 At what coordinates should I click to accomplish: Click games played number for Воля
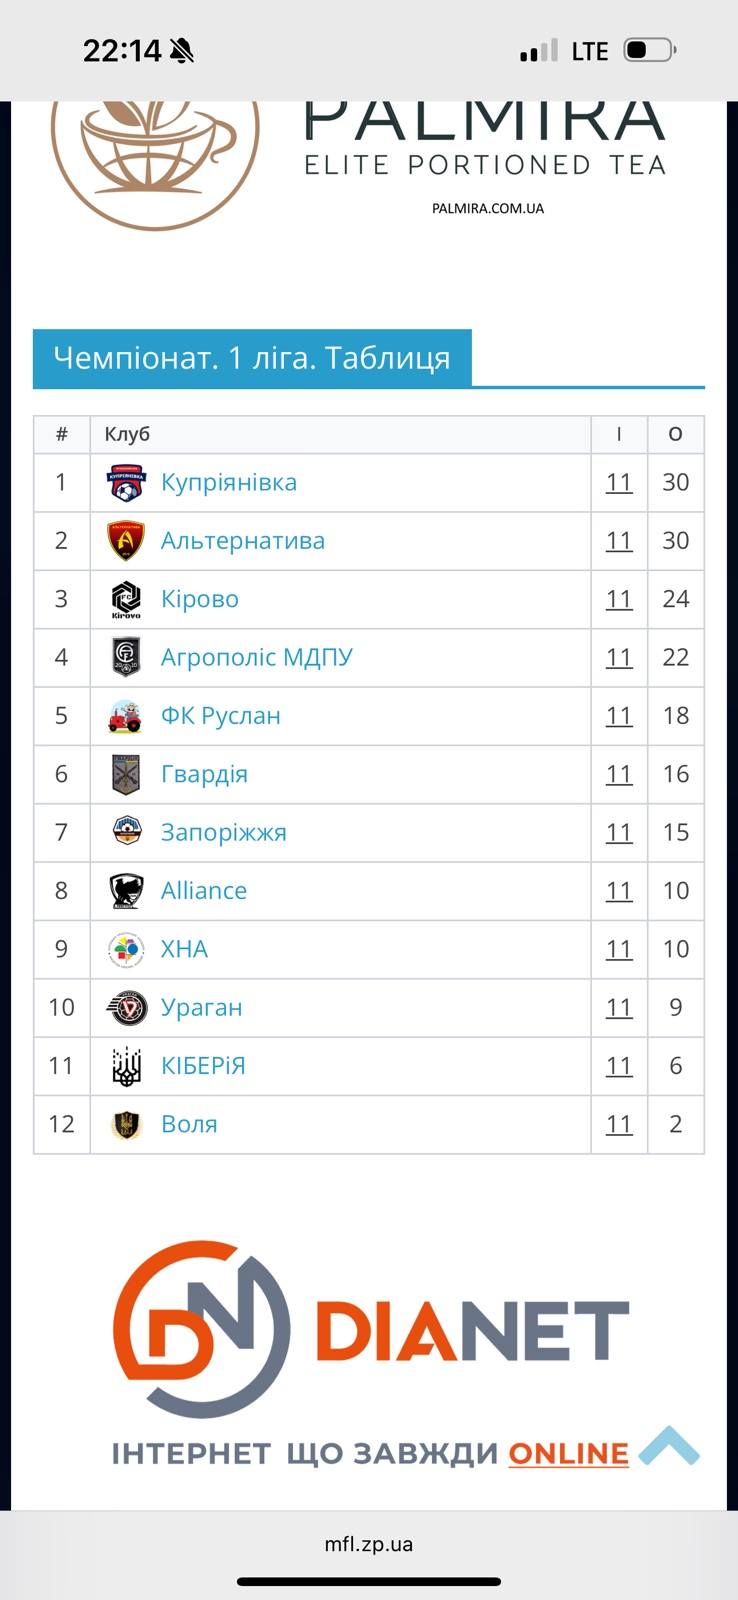[619, 1124]
